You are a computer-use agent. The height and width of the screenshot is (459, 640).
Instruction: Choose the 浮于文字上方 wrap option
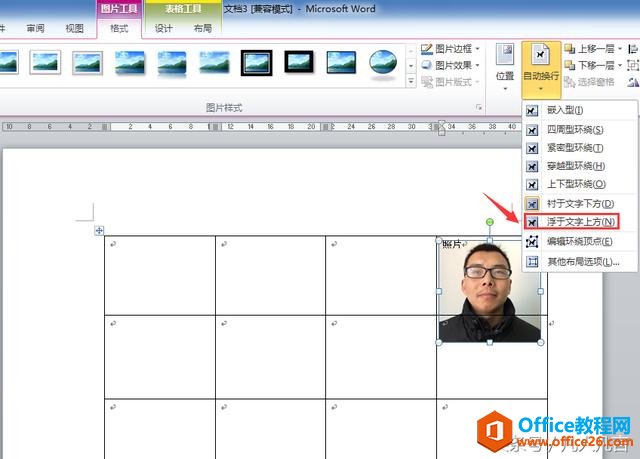pos(580,222)
